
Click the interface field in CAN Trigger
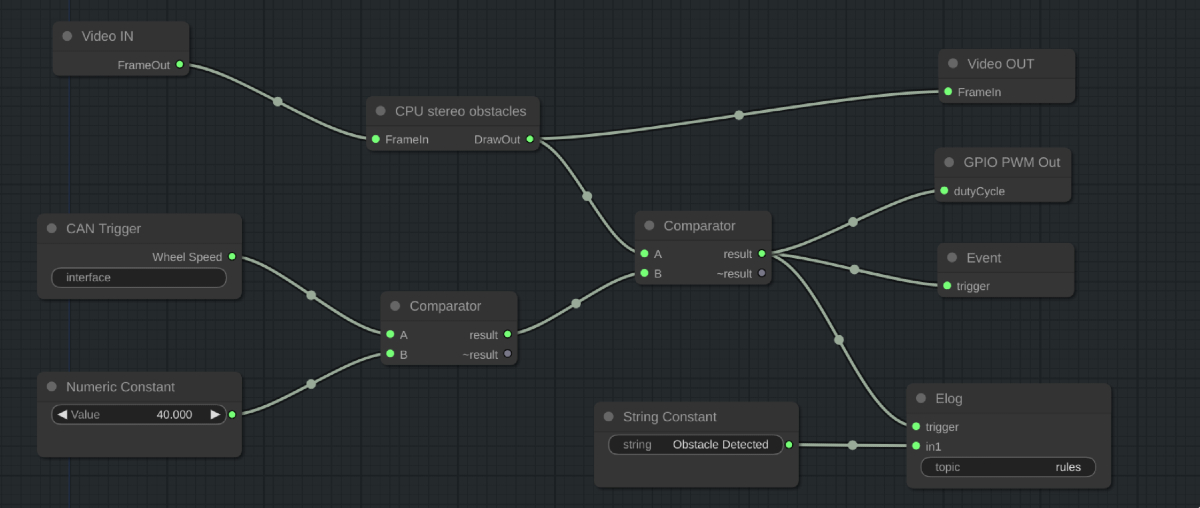139,277
